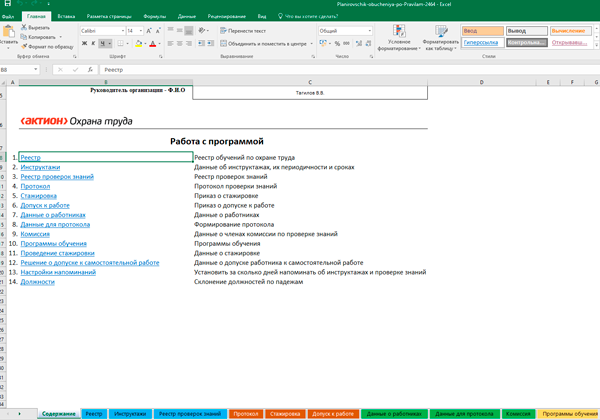This screenshot has height=420, width=600.
Task: Toggle bold formatting (Ж)
Action: (x=83, y=44)
